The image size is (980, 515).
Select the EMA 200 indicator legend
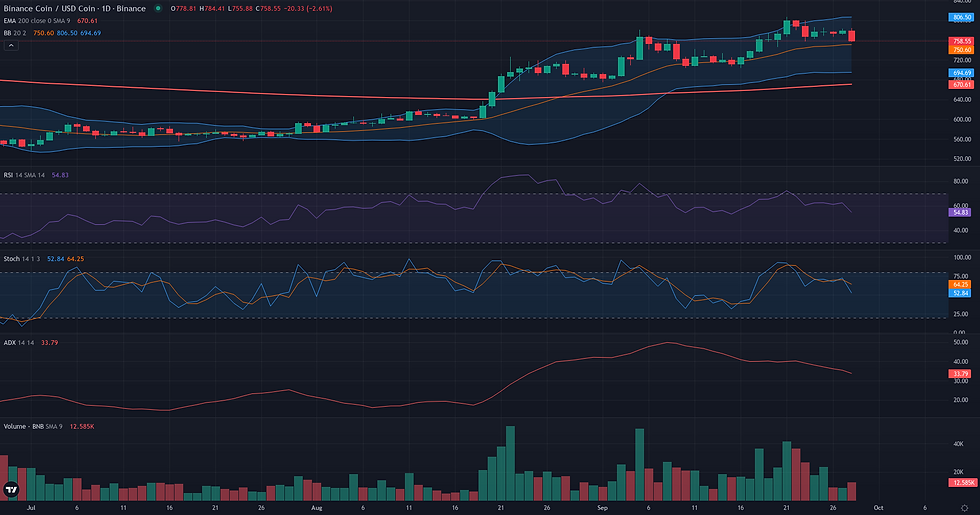click(51, 21)
